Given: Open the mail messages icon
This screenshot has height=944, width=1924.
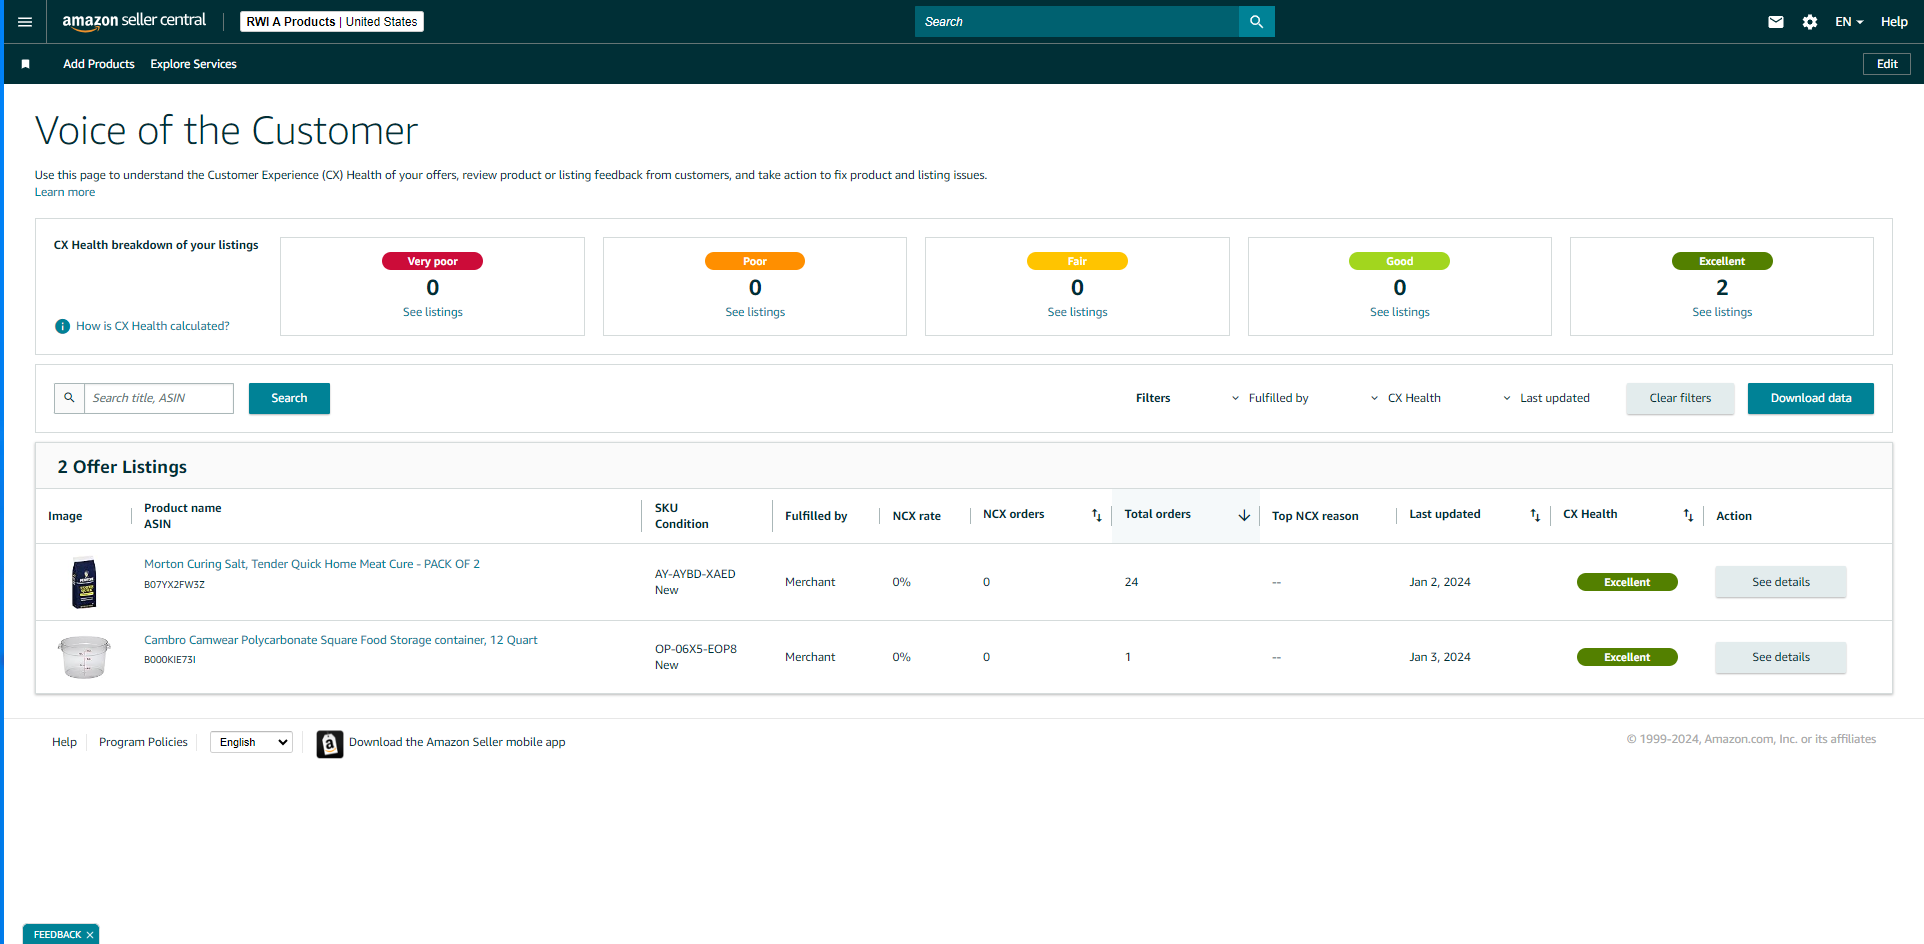Looking at the screenshot, I should [x=1776, y=22].
